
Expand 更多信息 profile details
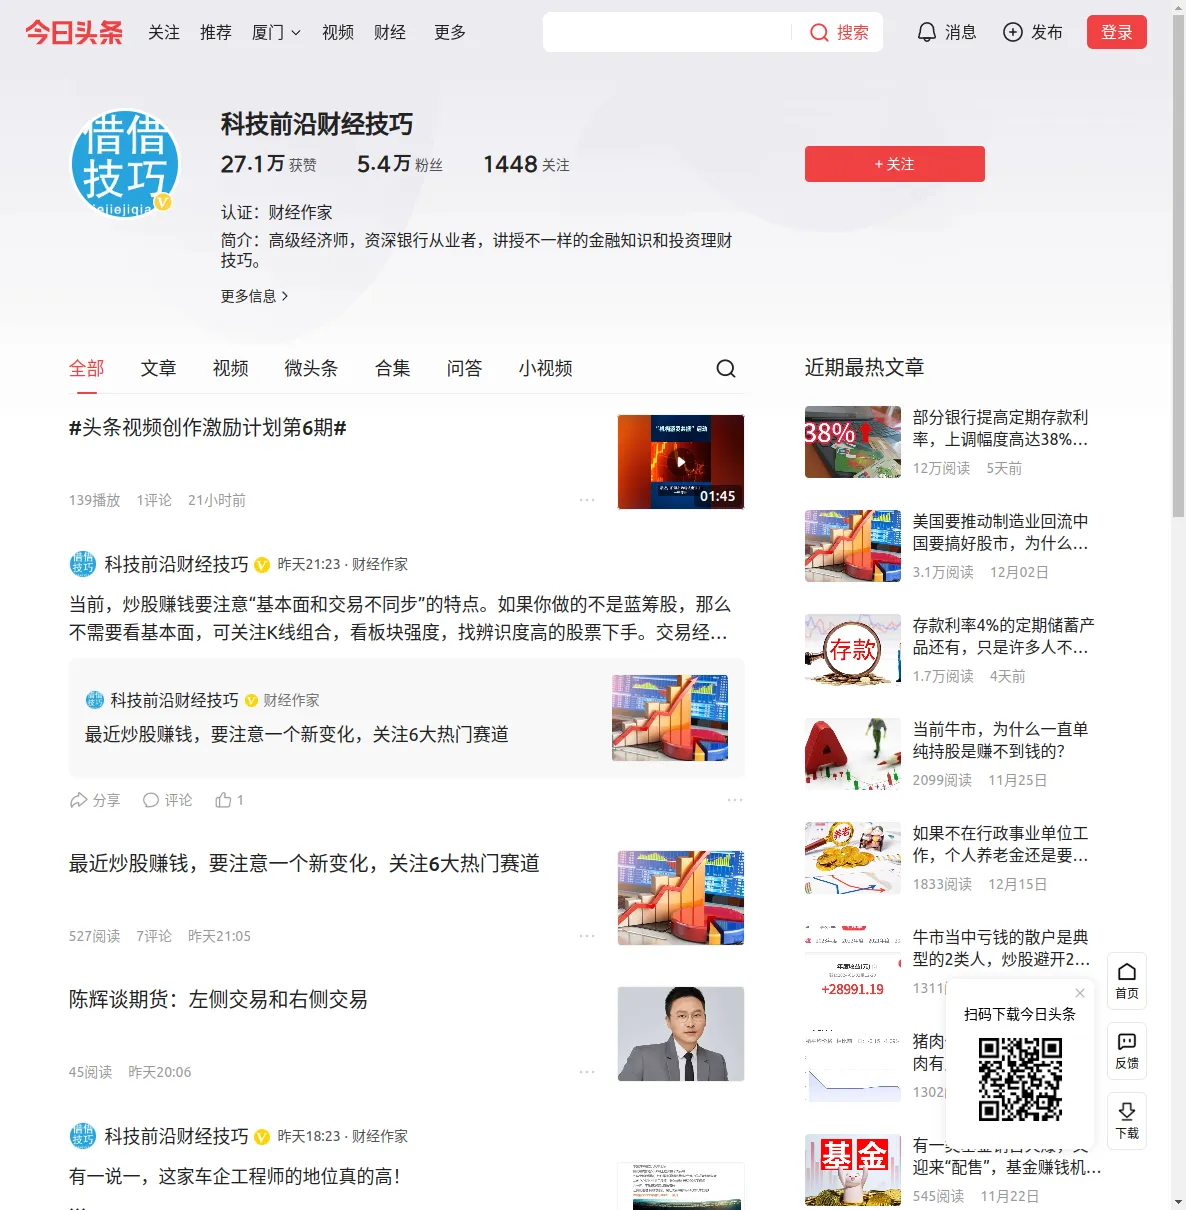point(255,296)
